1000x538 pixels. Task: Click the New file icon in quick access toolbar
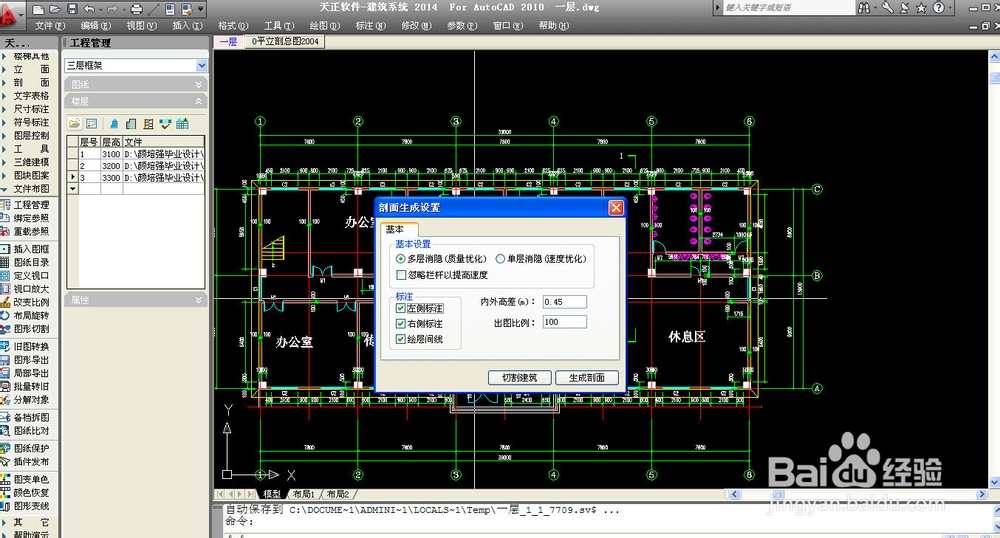point(38,9)
